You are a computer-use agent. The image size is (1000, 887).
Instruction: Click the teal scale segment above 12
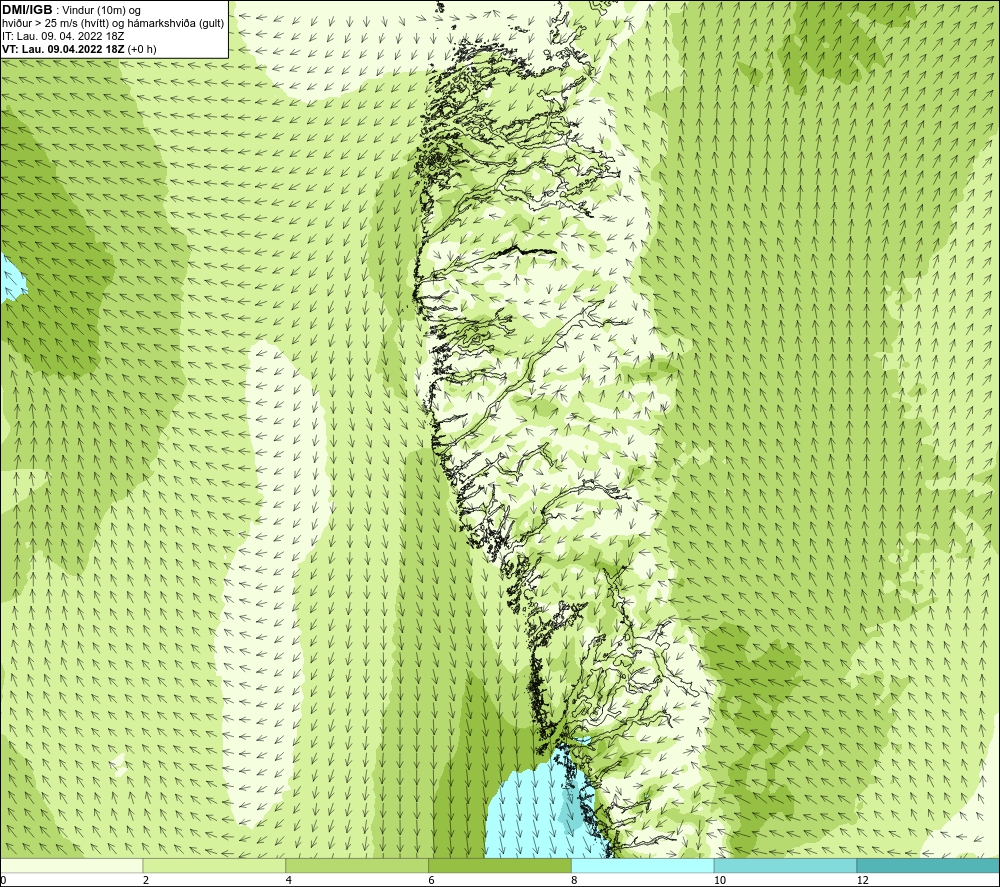[929, 865]
